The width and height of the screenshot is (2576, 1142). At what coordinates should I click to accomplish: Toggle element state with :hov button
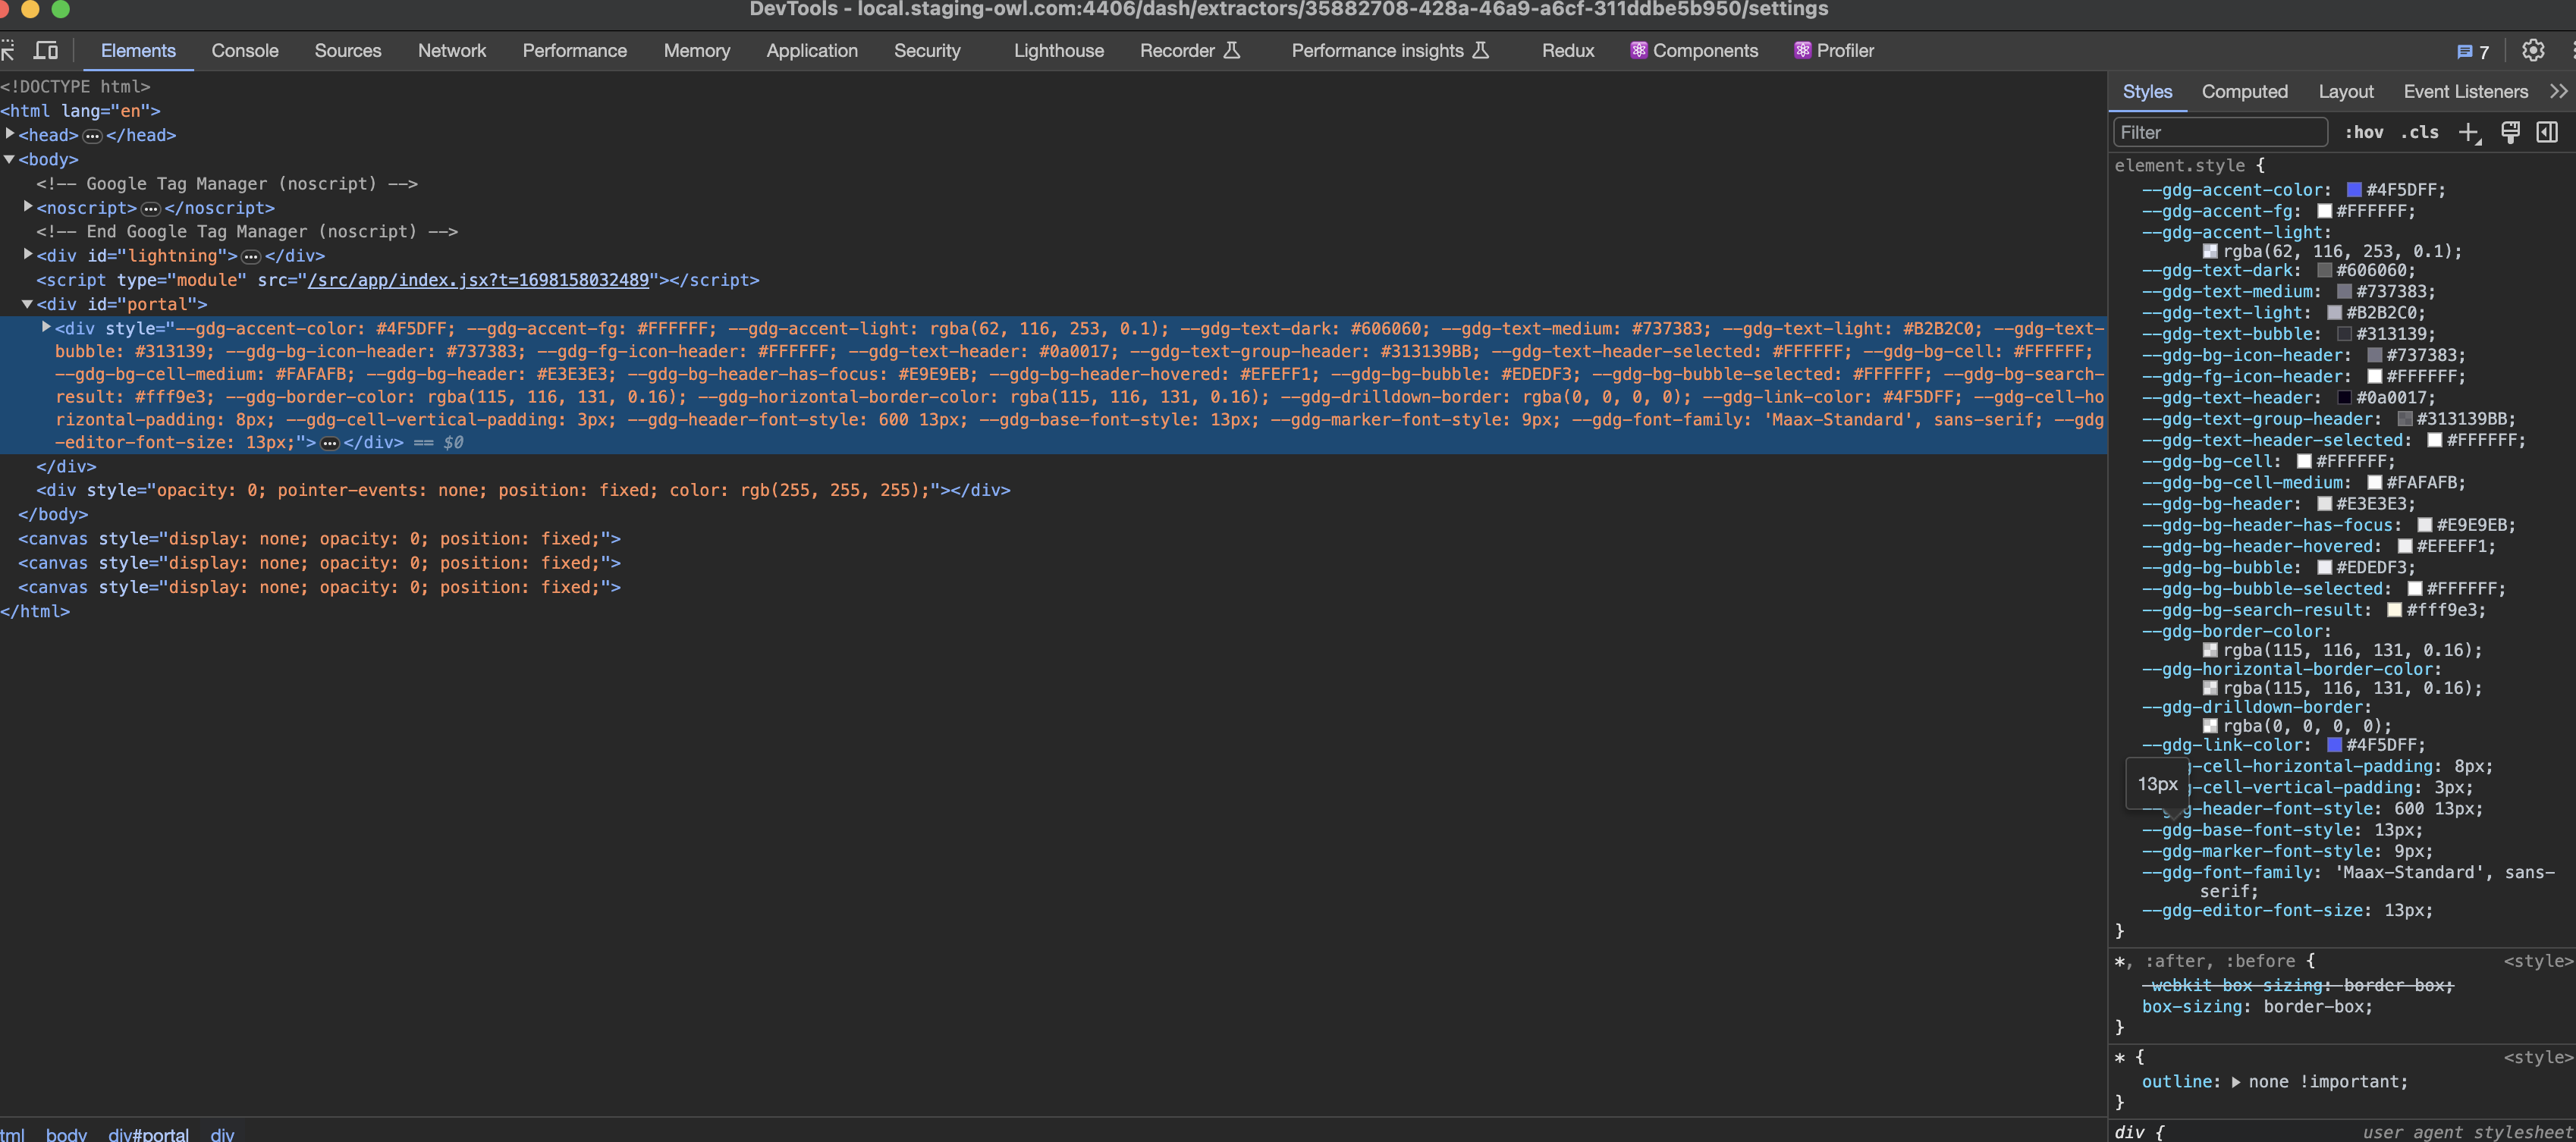coord(2365,132)
